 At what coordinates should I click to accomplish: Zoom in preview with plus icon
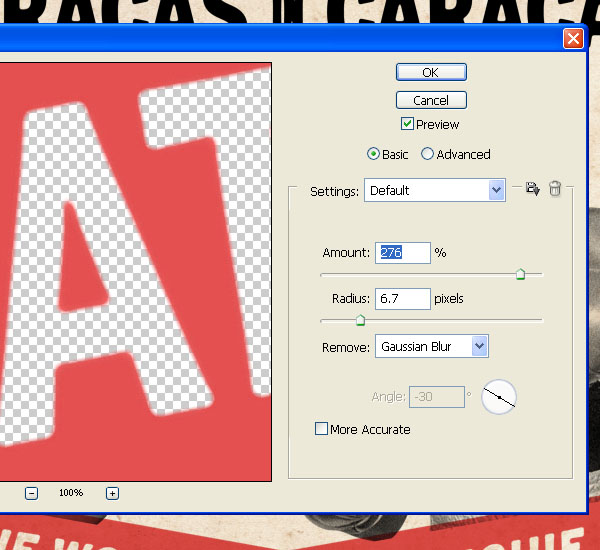112,493
